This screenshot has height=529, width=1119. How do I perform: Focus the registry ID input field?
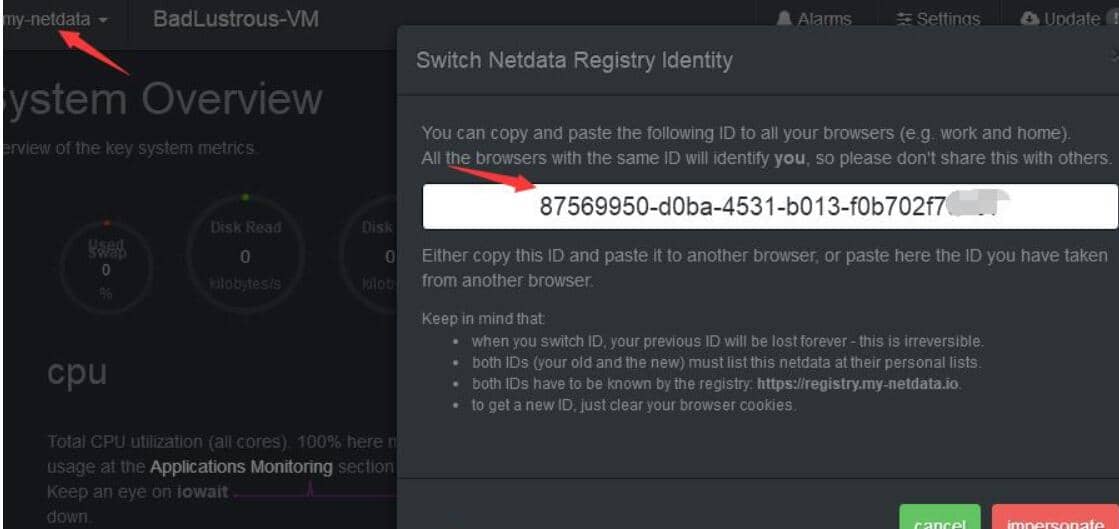point(770,207)
